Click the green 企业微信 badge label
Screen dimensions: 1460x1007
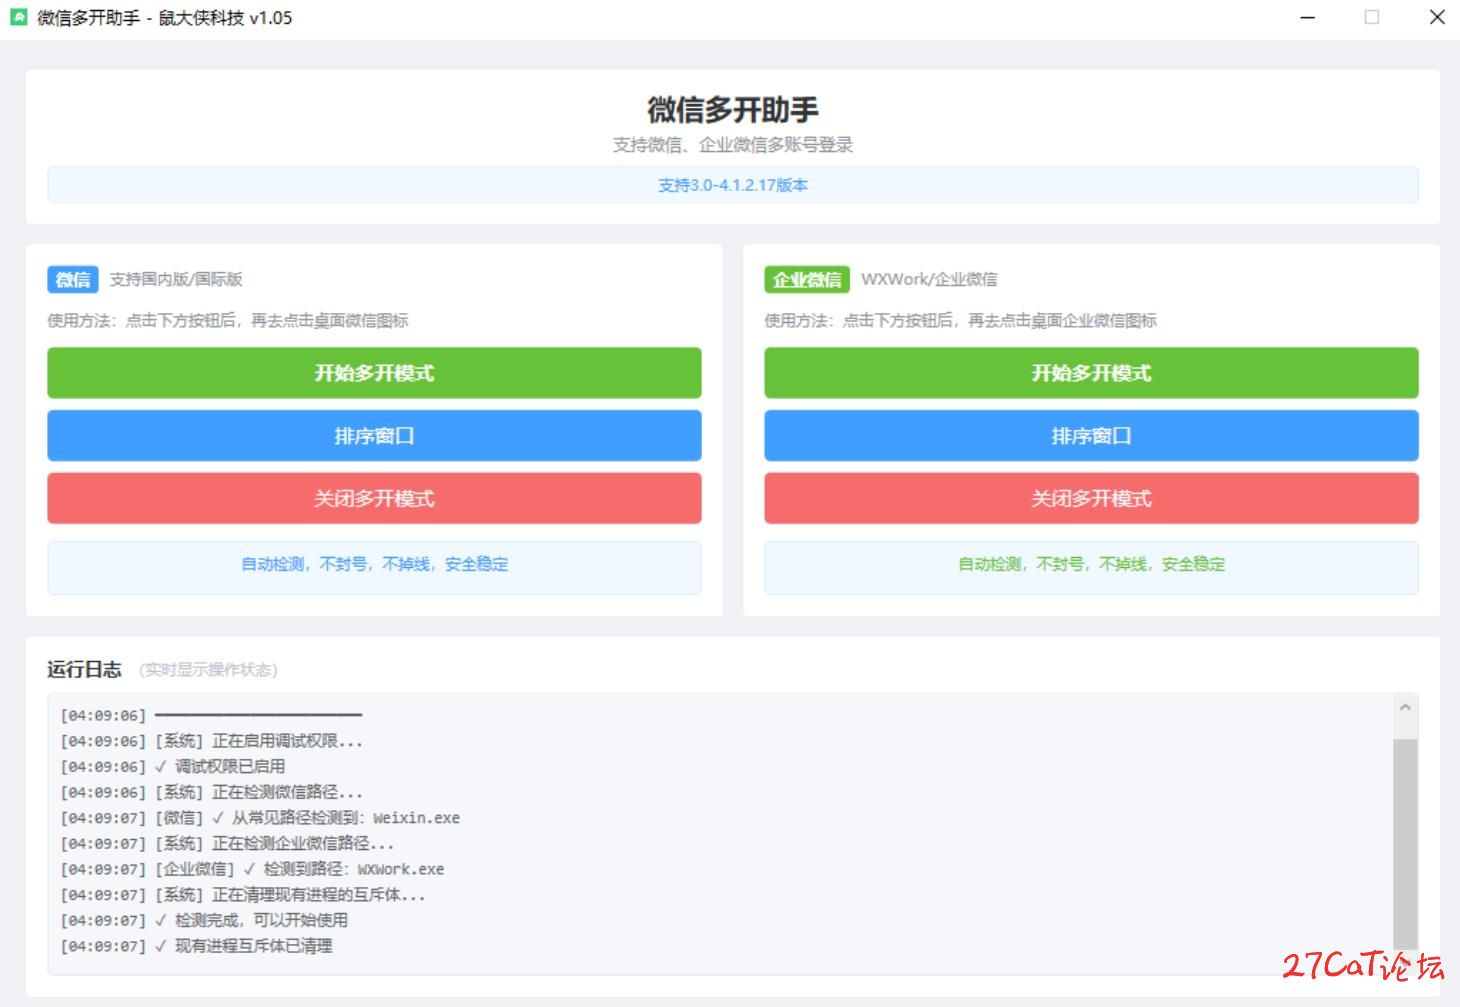tap(806, 279)
